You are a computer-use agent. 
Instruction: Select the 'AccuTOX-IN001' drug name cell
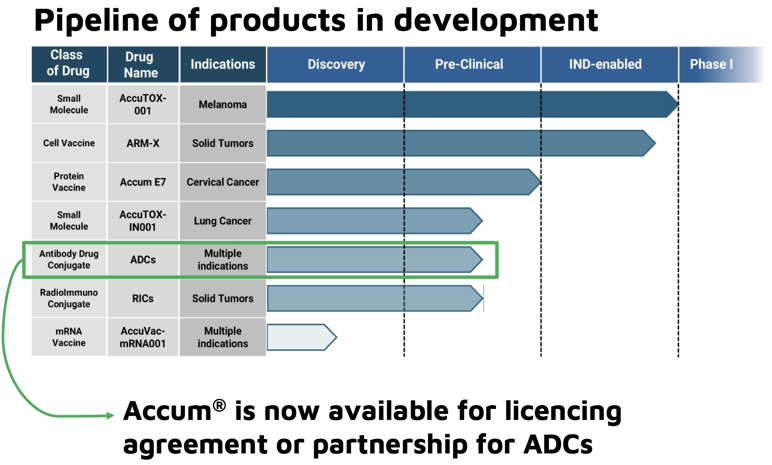143,221
